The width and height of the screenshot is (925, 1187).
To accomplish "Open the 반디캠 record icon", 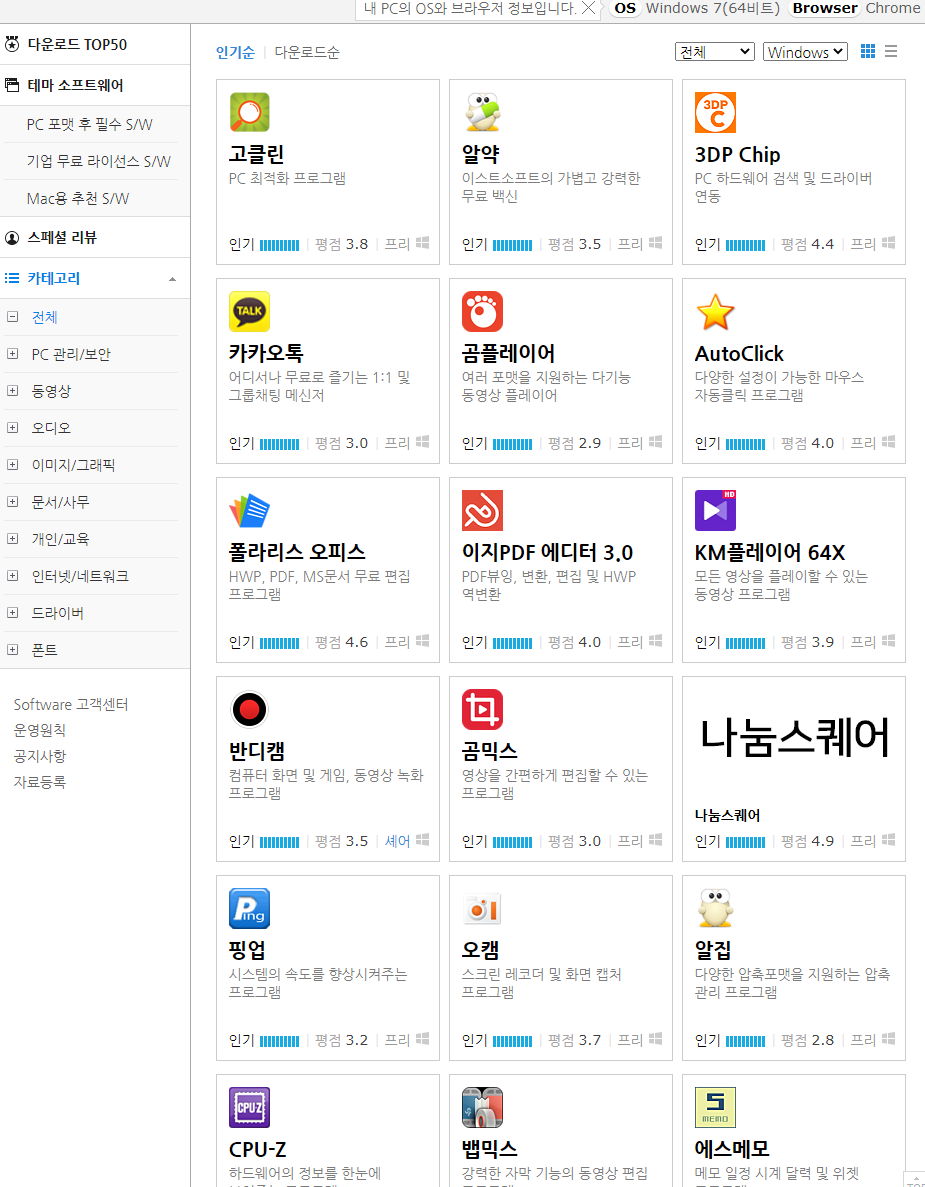I will pos(249,709).
